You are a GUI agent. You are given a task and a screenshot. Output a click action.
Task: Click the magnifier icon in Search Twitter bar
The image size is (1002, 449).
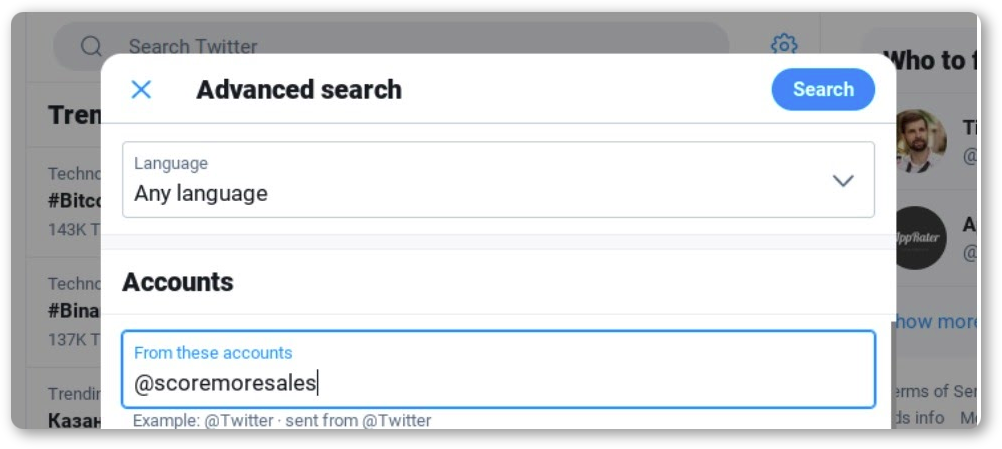[x=91, y=46]
